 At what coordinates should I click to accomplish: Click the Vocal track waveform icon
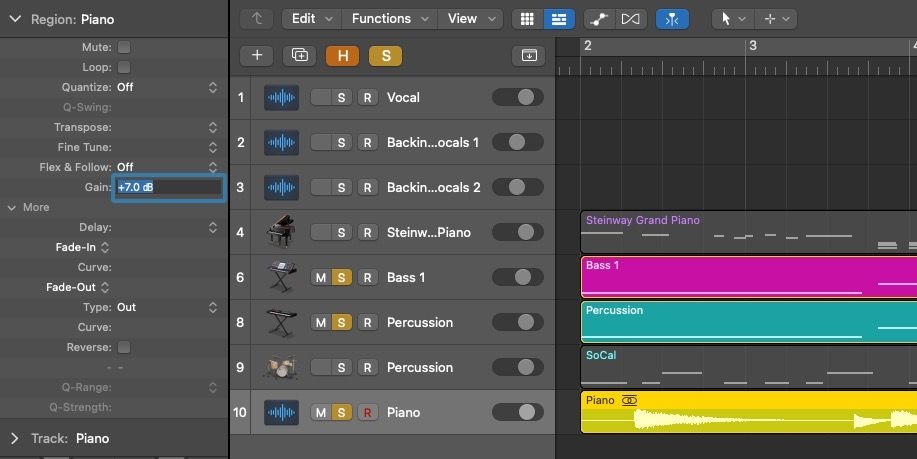click(x=281, y=97)
